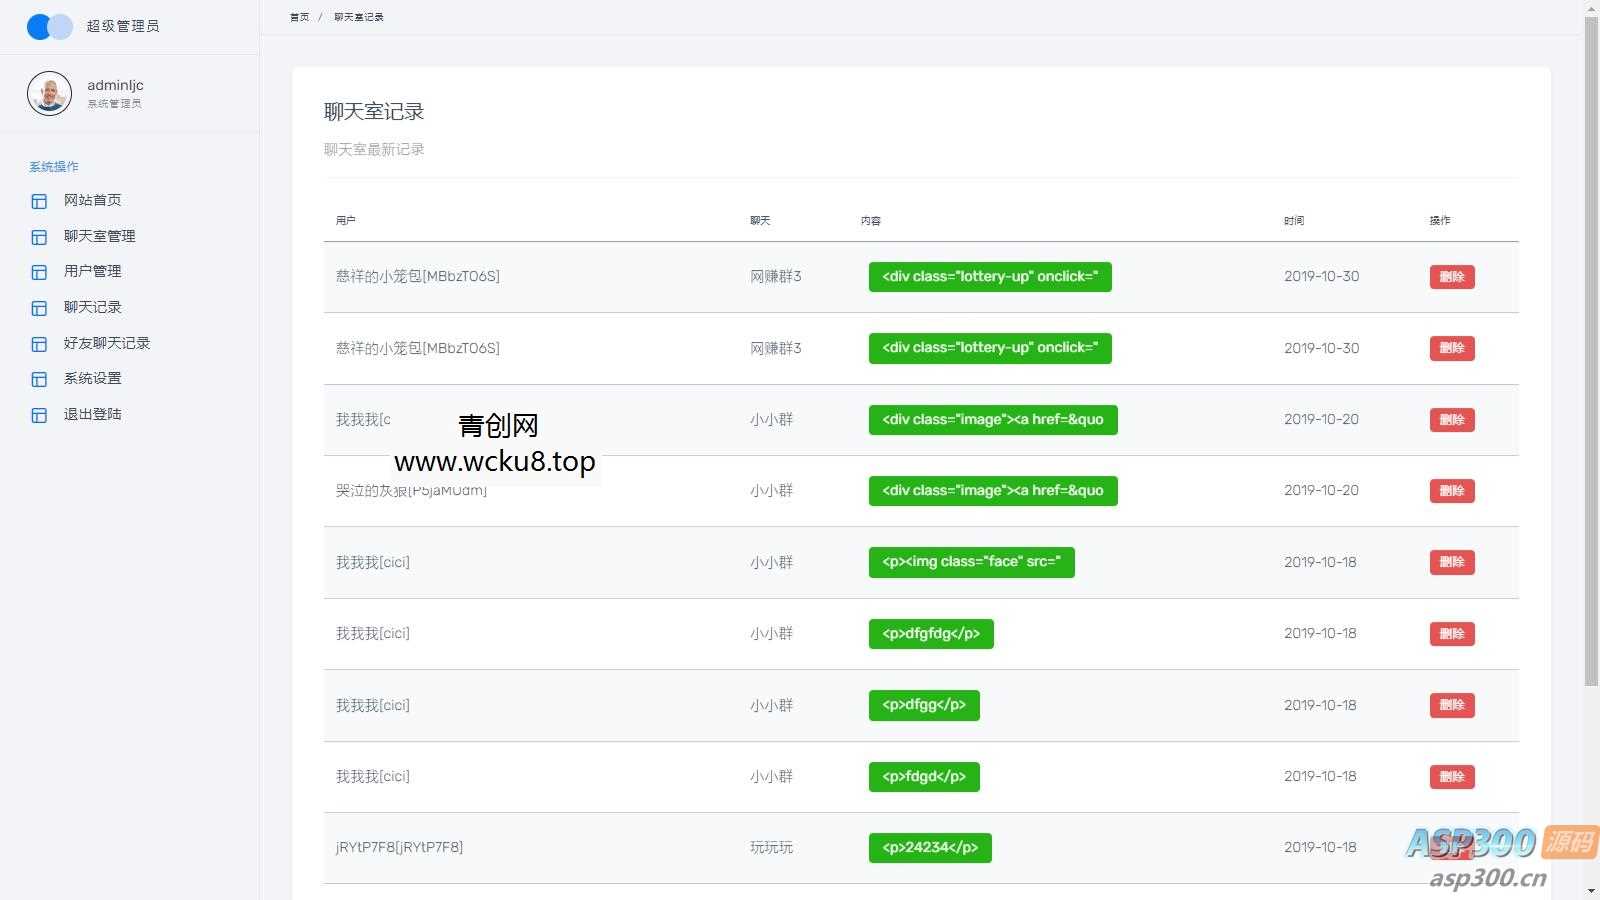
Task: Click the adminljc avatar picture
Action: pyautogui.click(x=49, y=94)
